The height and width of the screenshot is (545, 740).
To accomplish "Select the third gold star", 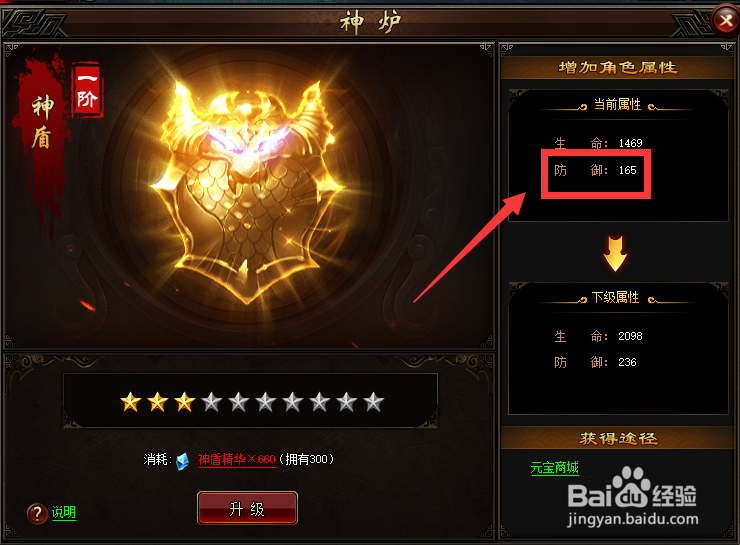I will click(x=185, y=402).
